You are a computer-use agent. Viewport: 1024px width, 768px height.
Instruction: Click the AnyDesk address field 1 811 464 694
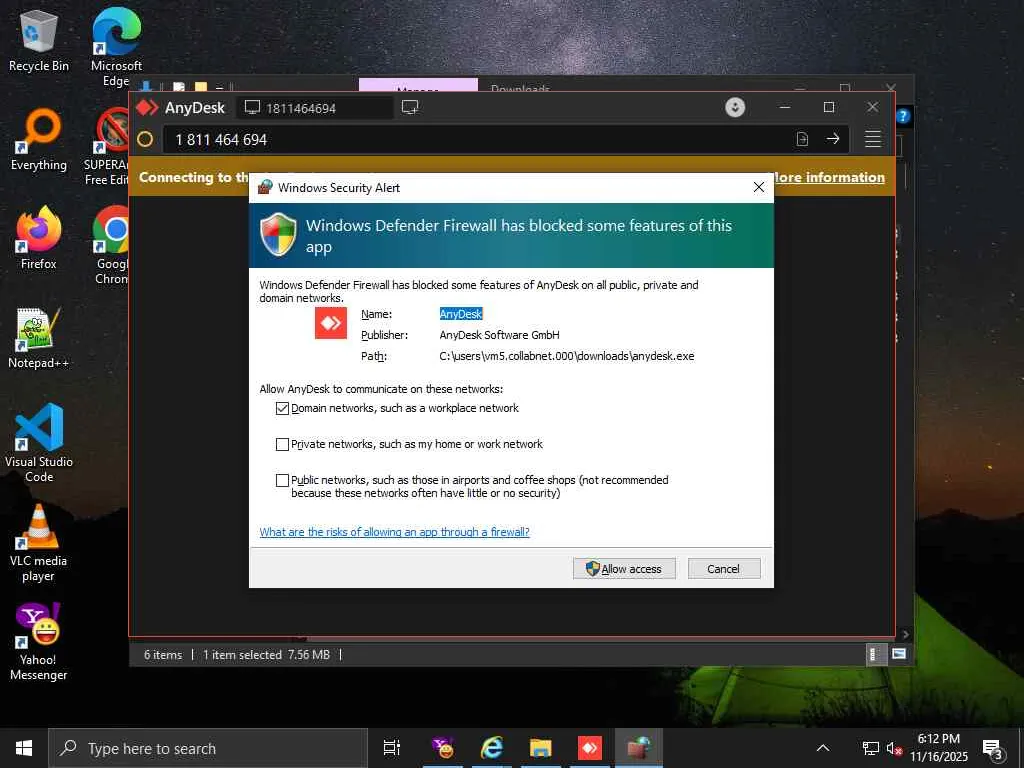pos(477,139)
